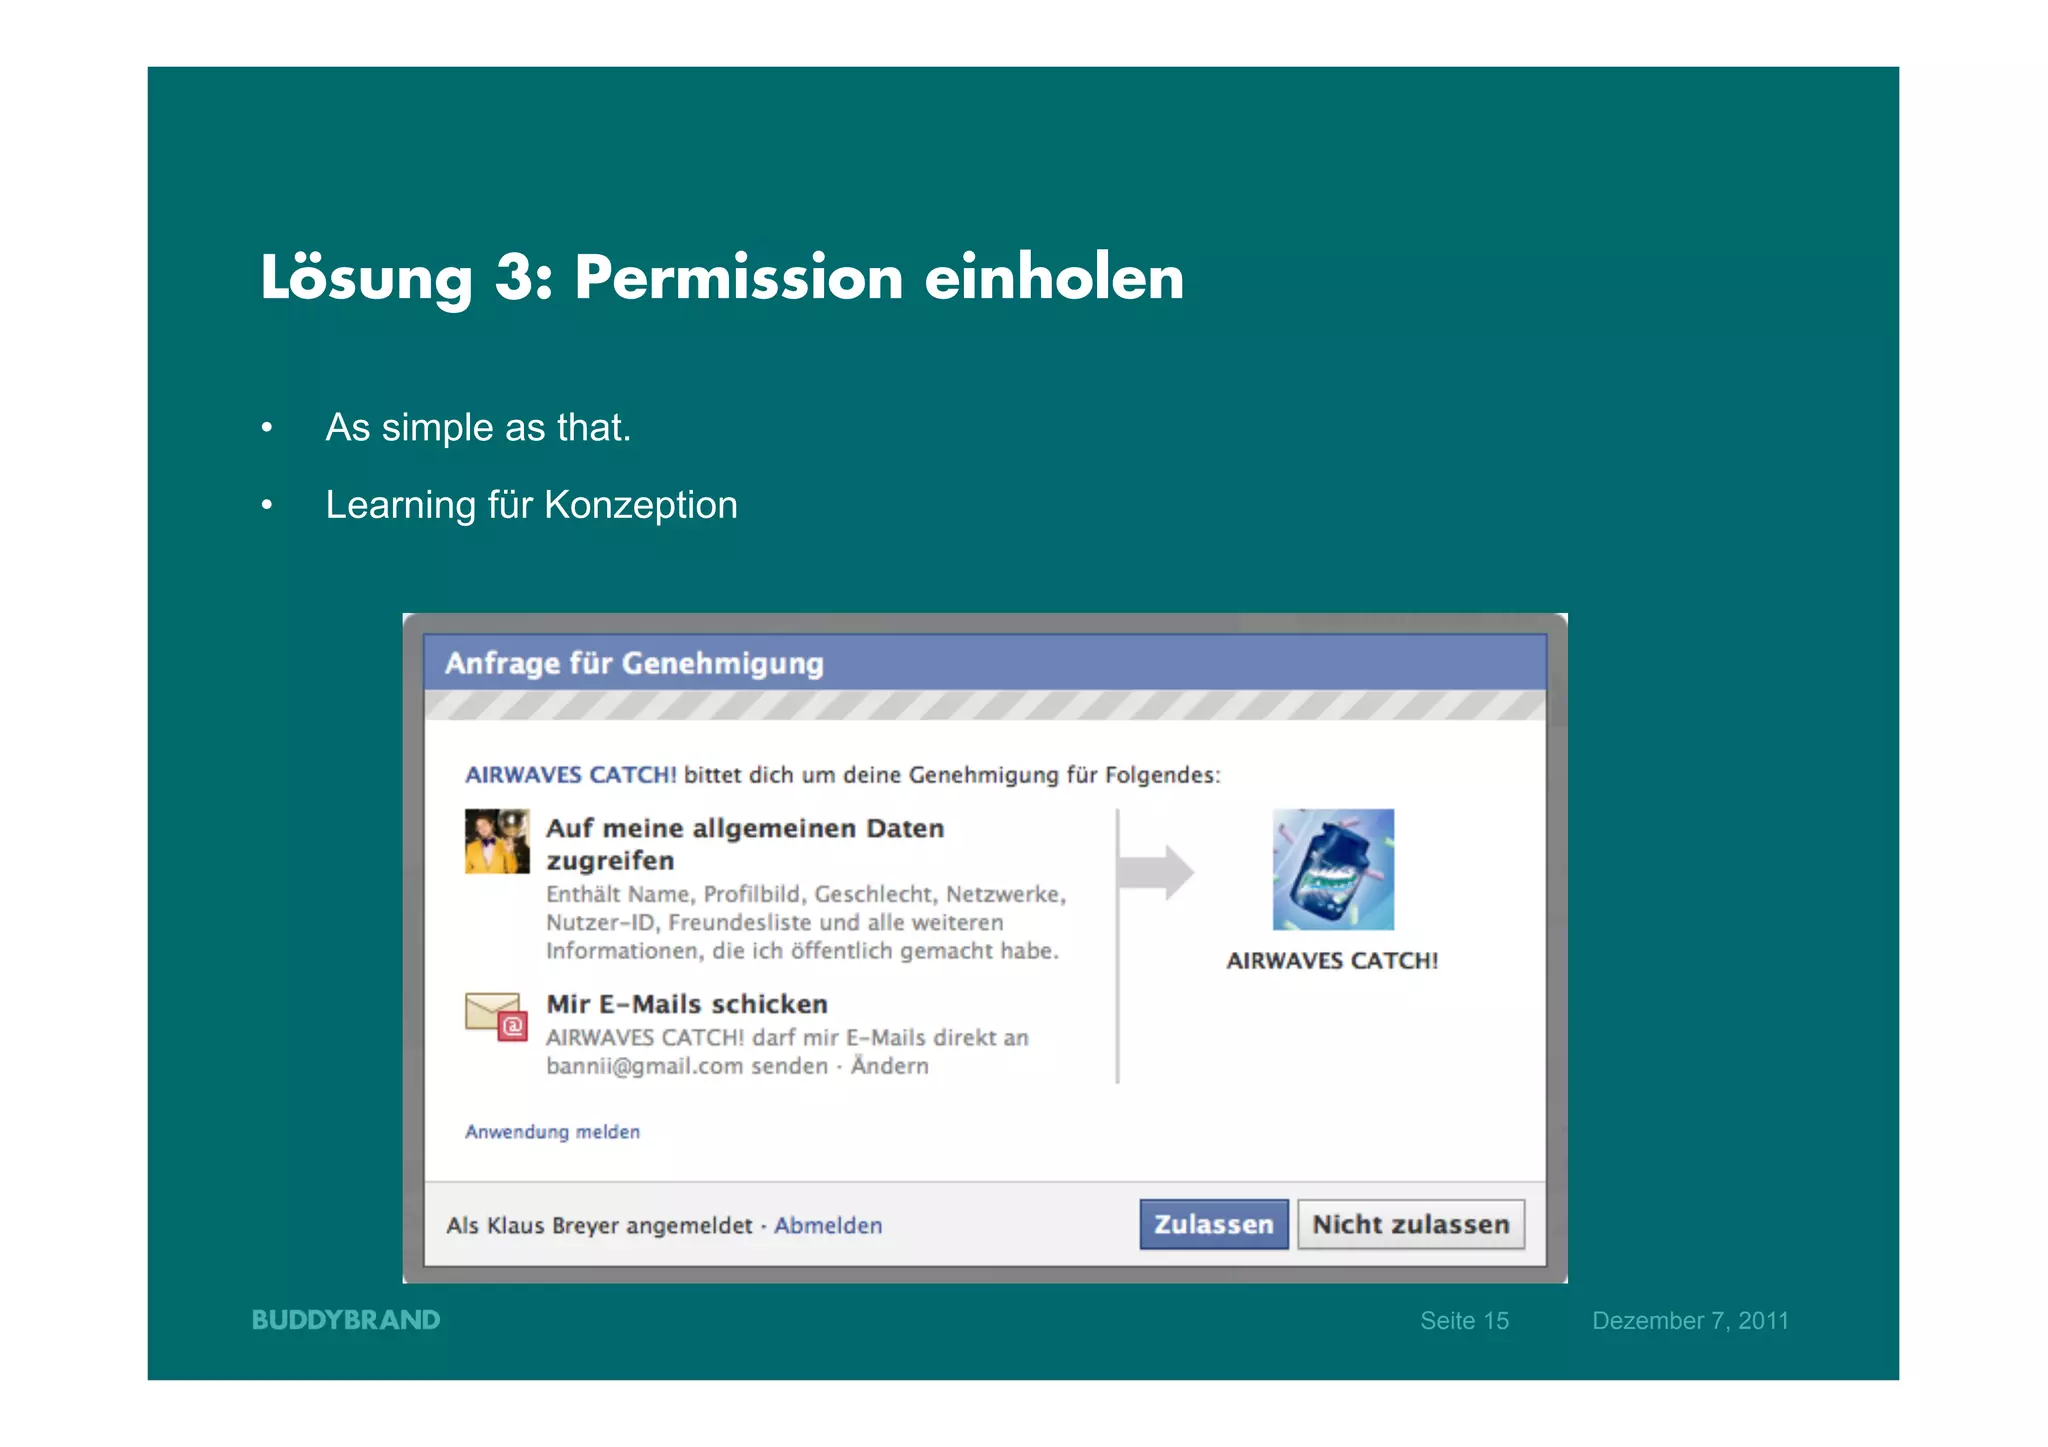2048x1447 pixels.
Task: Click the 'Seite 15' page number
Action: pyautogui.click(x=1464, y=1320)
